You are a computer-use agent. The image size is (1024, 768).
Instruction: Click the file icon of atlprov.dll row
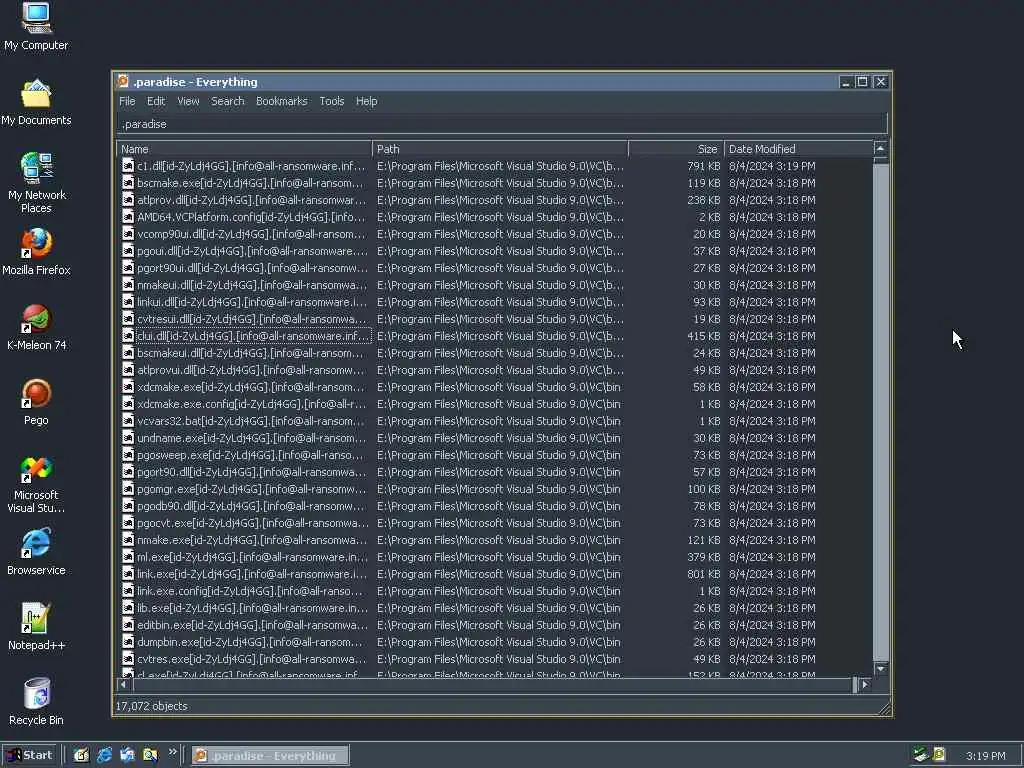tap(128, 200)
